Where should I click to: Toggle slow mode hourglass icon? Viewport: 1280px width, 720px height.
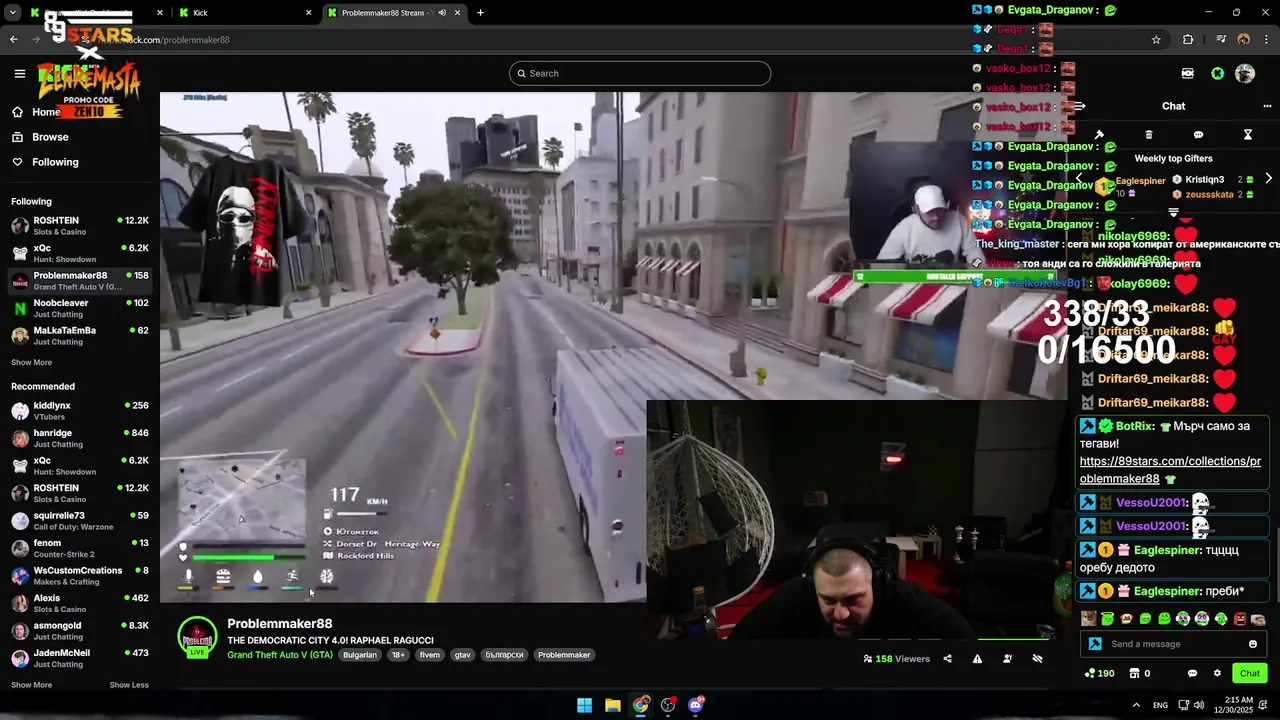click(1248, 135)
